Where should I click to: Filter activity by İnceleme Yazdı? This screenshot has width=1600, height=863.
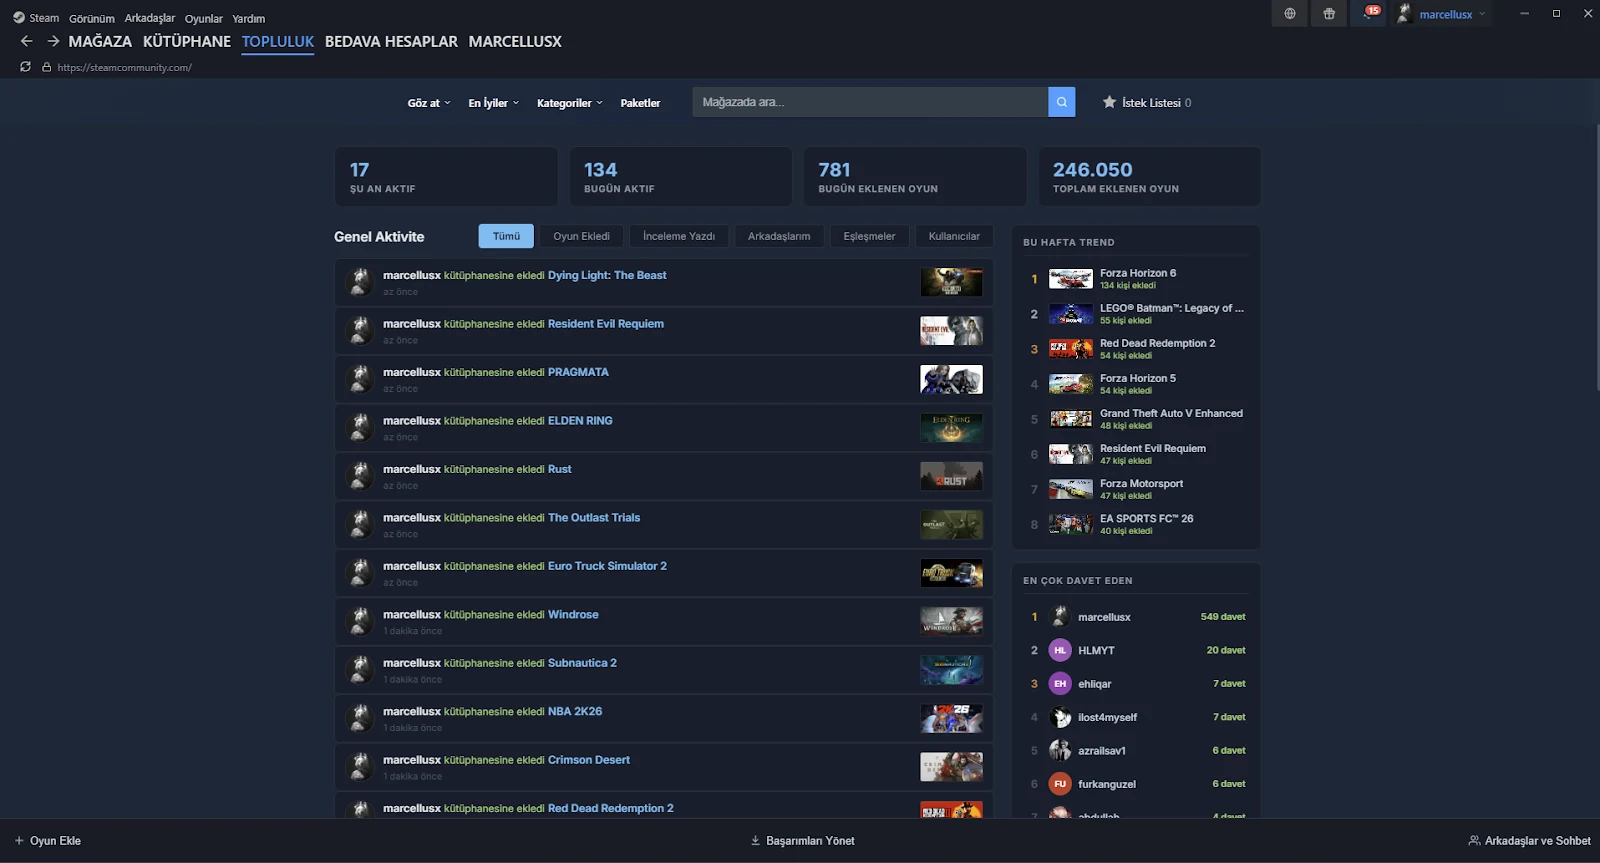679,236
